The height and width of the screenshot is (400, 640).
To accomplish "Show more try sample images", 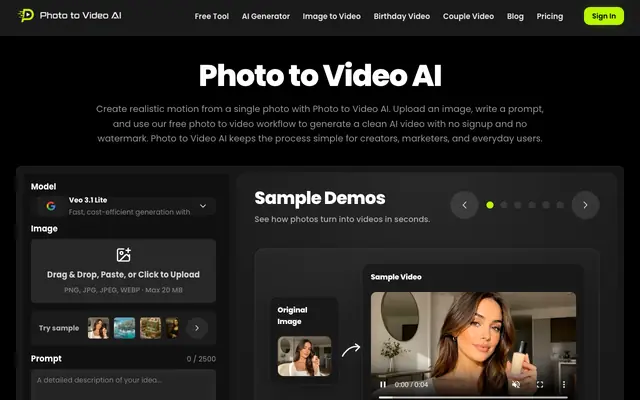I will [x=197, y=328].
